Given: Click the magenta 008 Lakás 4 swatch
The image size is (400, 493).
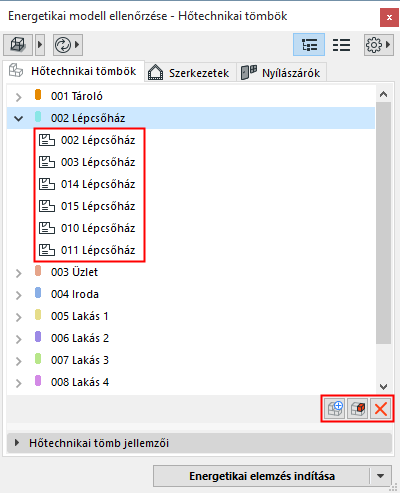Looking at the screenshot, I should click(x=38, y=381).
